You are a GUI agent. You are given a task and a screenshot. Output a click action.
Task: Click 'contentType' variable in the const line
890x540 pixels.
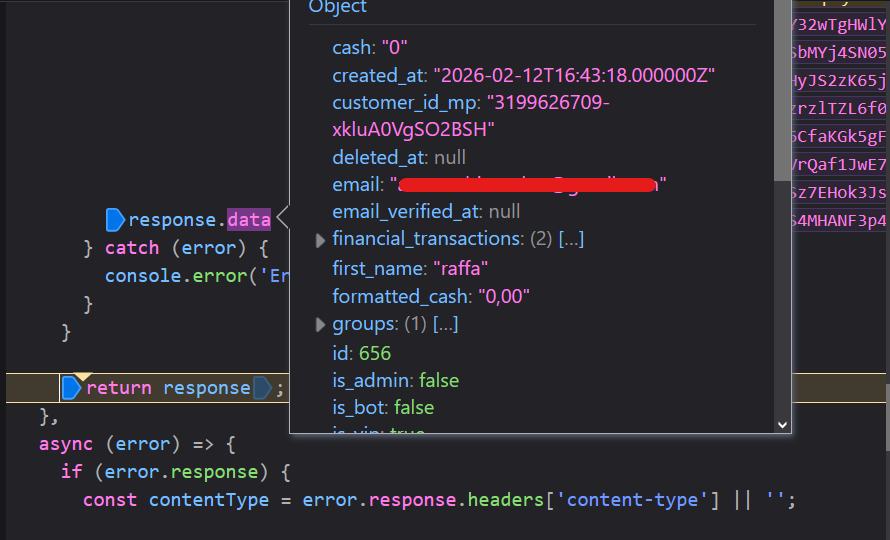(x=209, y=500)
